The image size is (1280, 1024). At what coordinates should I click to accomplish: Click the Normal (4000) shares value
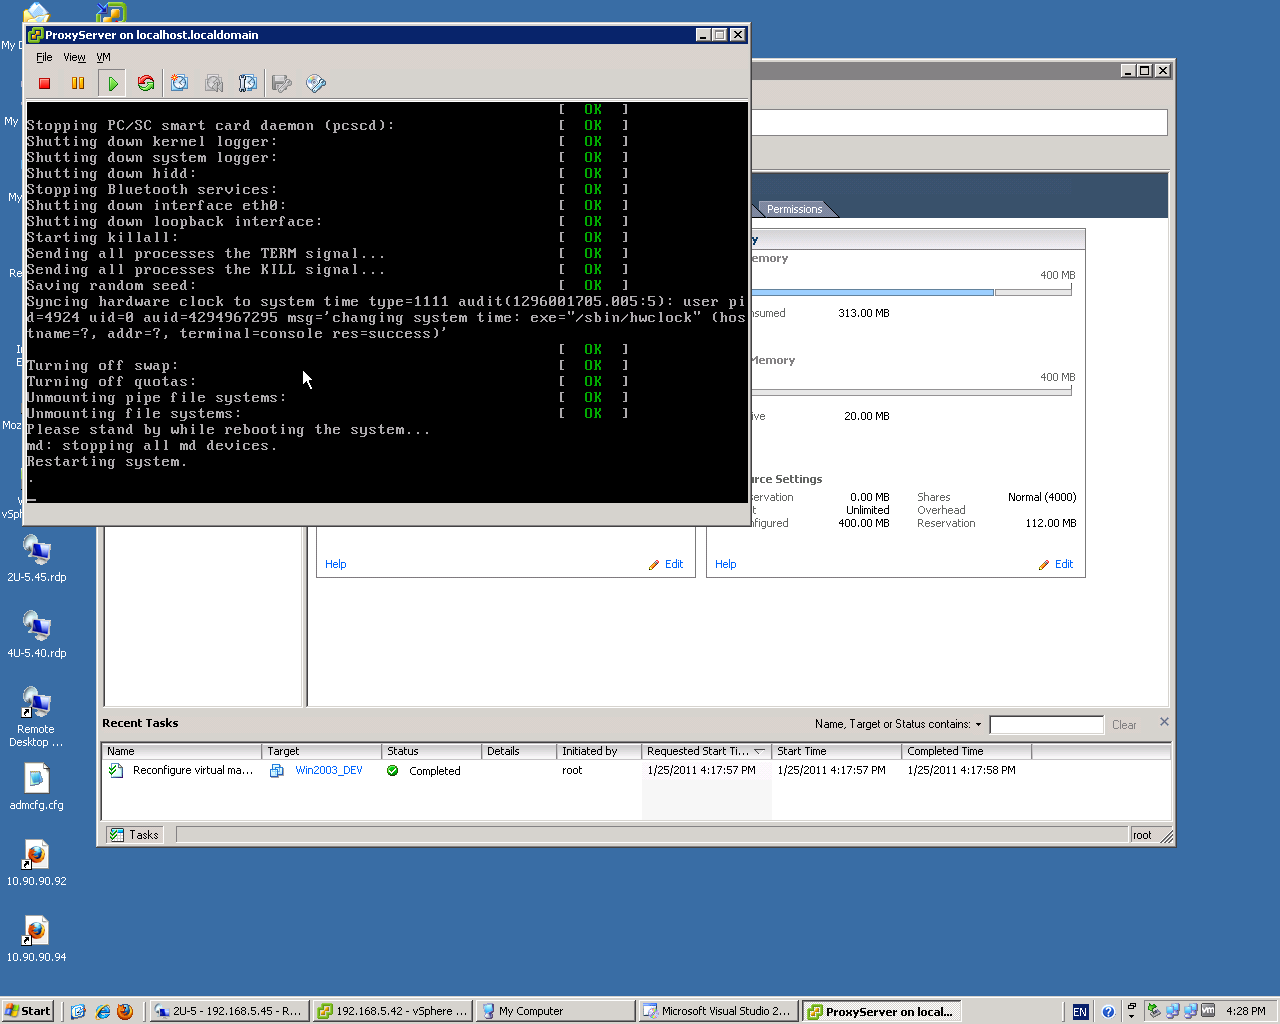click(x=1042, y=497)
